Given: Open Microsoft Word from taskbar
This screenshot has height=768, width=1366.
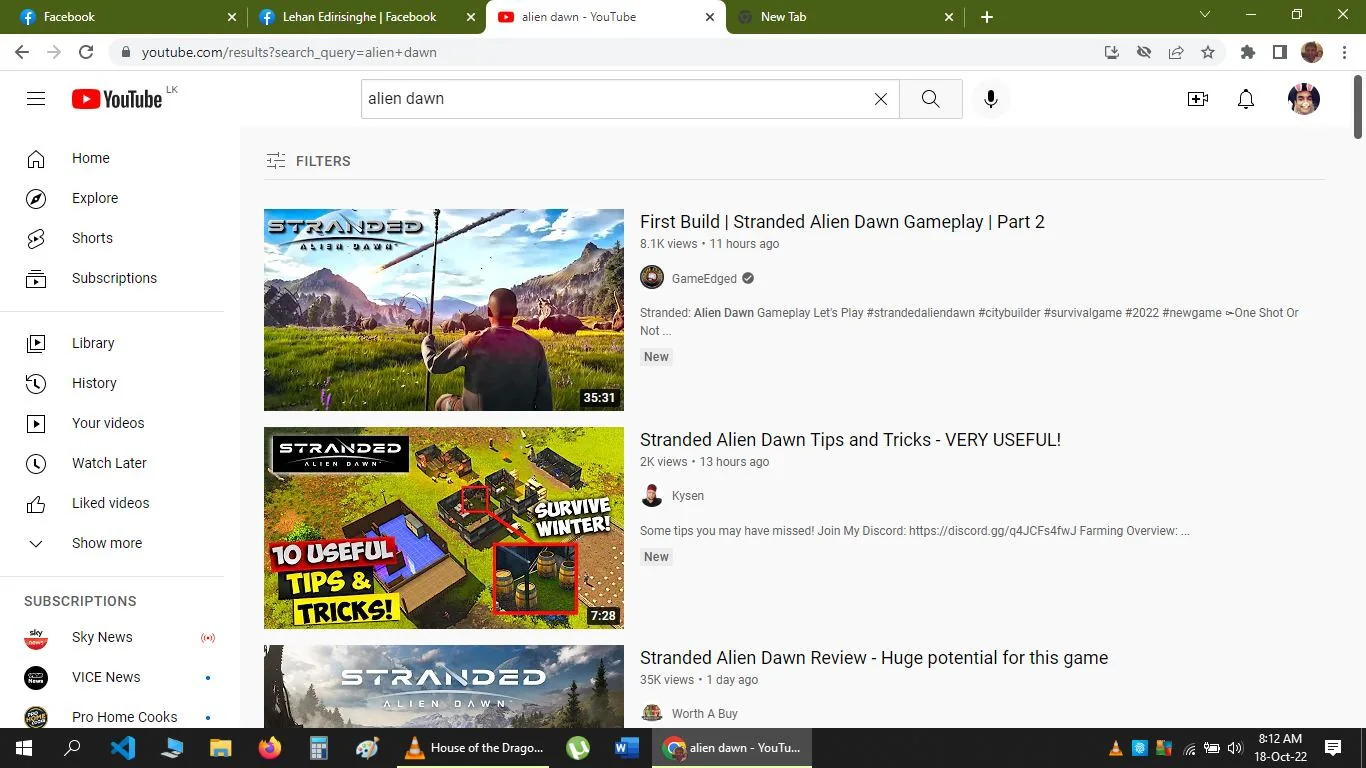Looking at the screenshot, I should pos(627,748).
